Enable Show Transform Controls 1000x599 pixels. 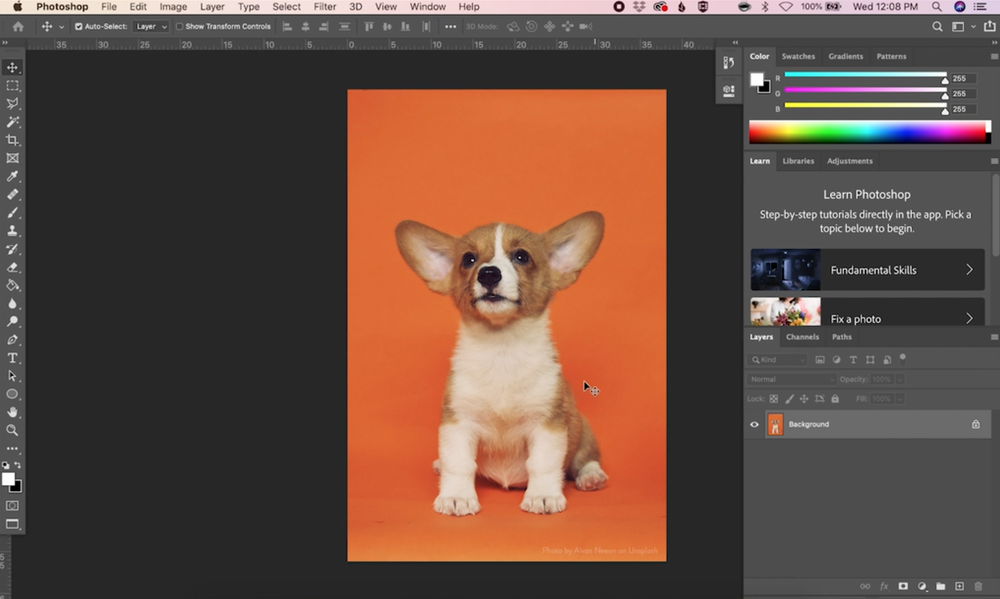(x=181, y=26)
